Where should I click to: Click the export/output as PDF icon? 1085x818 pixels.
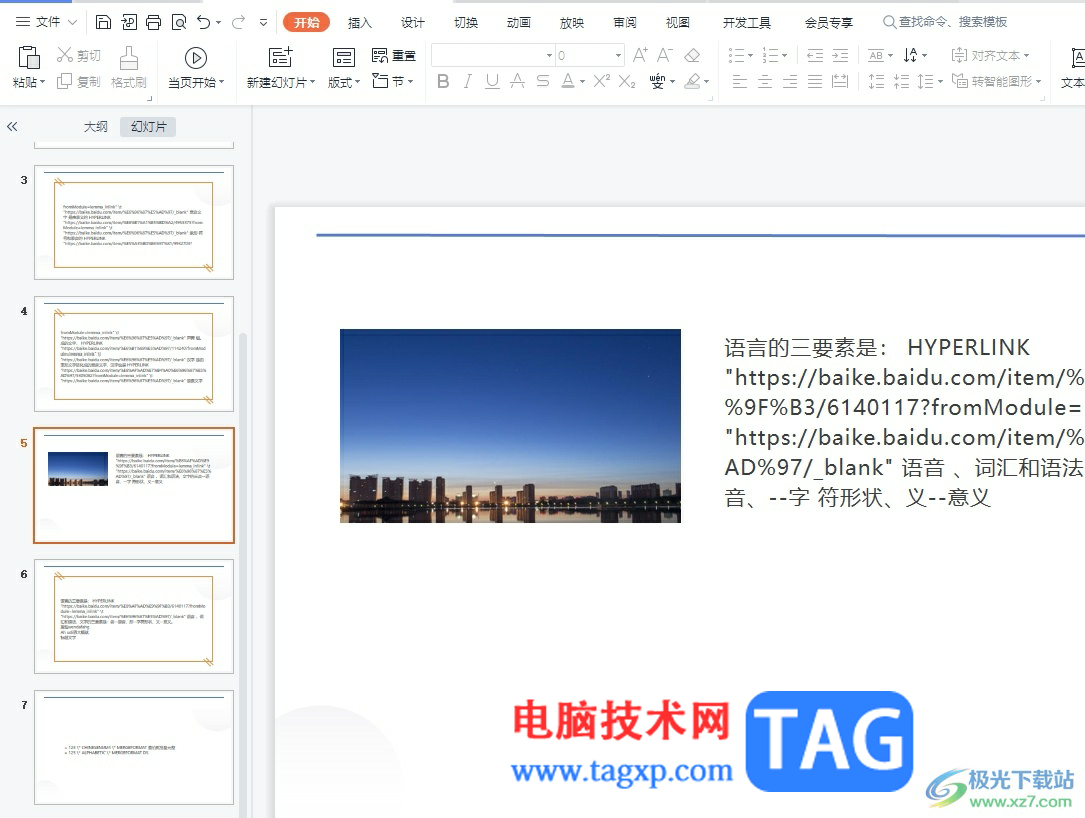tap(128, 22)
